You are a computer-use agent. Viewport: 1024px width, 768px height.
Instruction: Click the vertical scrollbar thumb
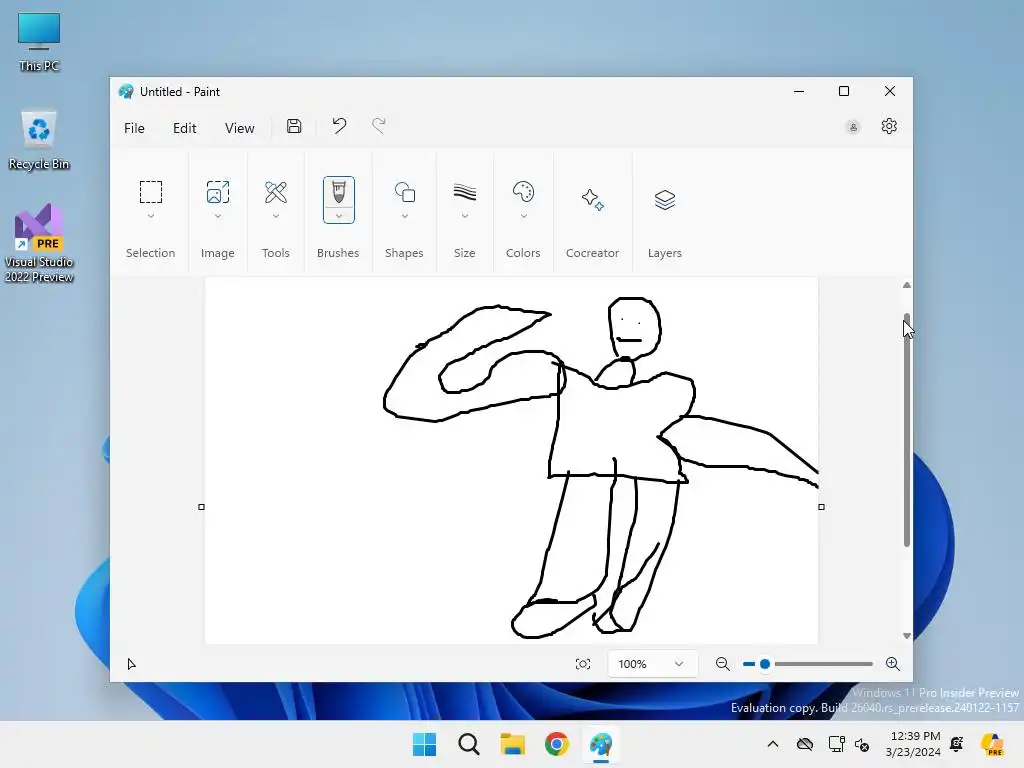coord(906,430)
